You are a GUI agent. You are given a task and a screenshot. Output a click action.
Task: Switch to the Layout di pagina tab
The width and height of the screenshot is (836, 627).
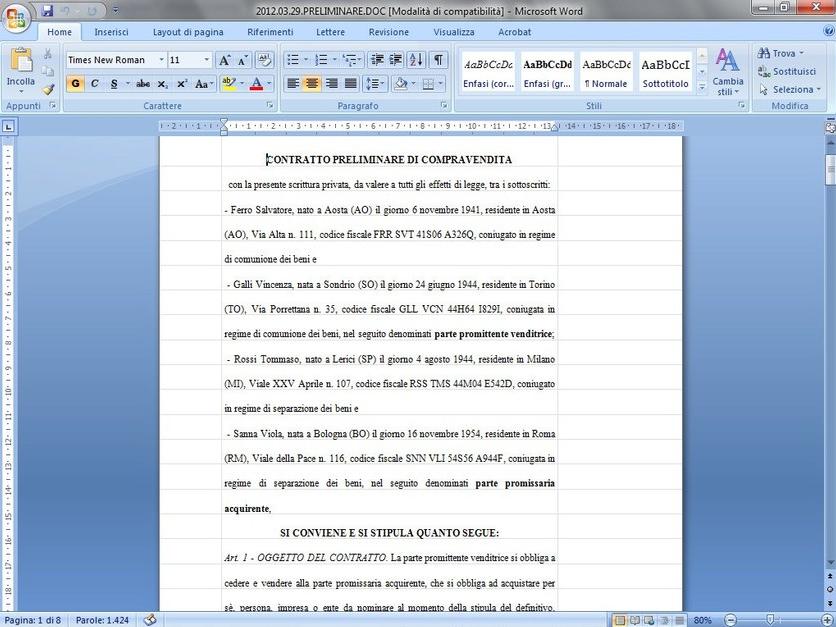click(188, 32)
